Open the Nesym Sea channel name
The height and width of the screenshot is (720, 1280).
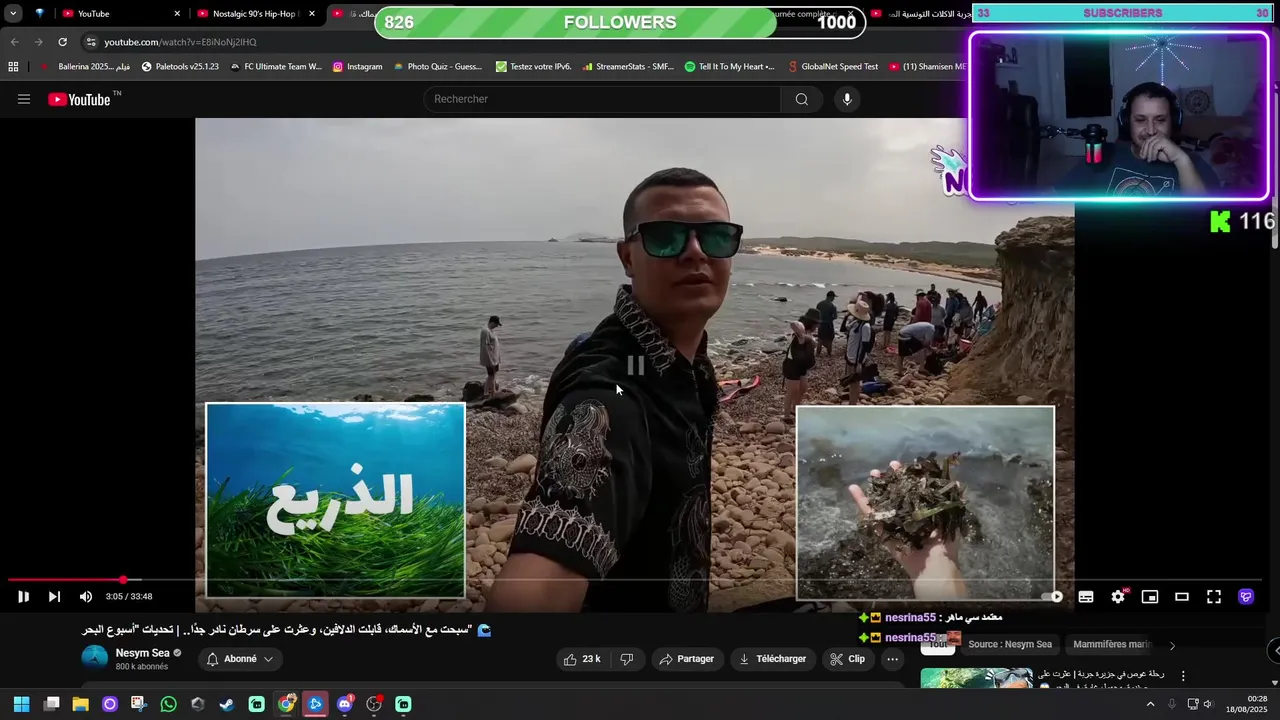point(143,653)
